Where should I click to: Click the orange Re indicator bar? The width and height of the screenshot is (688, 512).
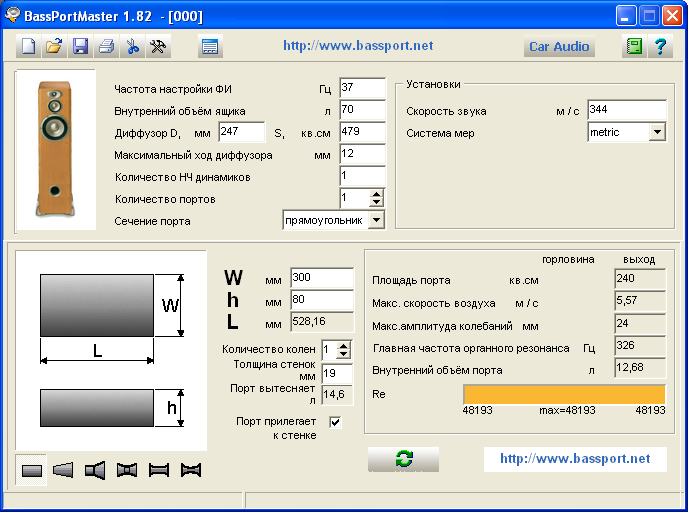pyautogui.click(x=564, y=394)
